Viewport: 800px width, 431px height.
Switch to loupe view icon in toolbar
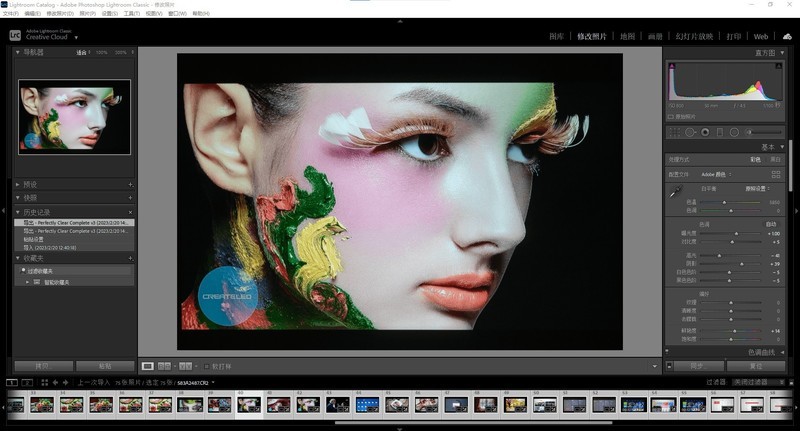point(147,366)
